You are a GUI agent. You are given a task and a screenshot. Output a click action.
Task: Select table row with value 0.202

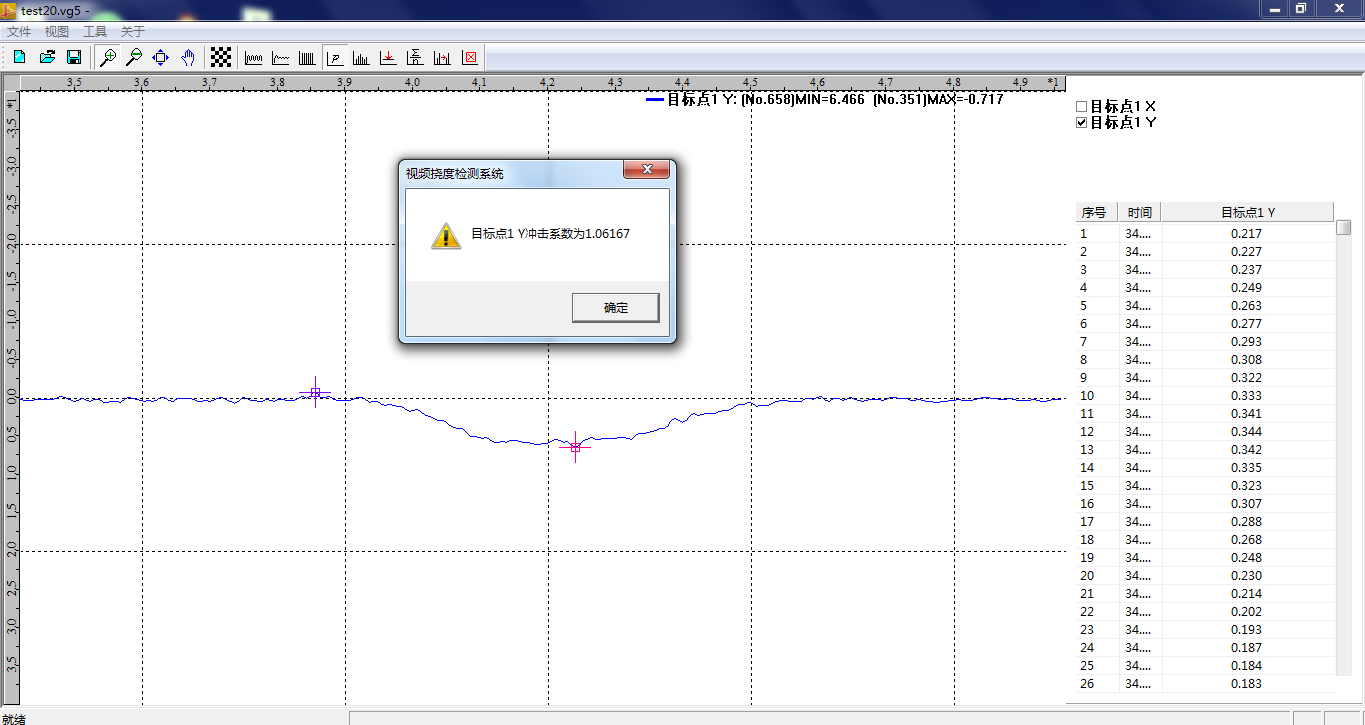[x=1205, y=612]
